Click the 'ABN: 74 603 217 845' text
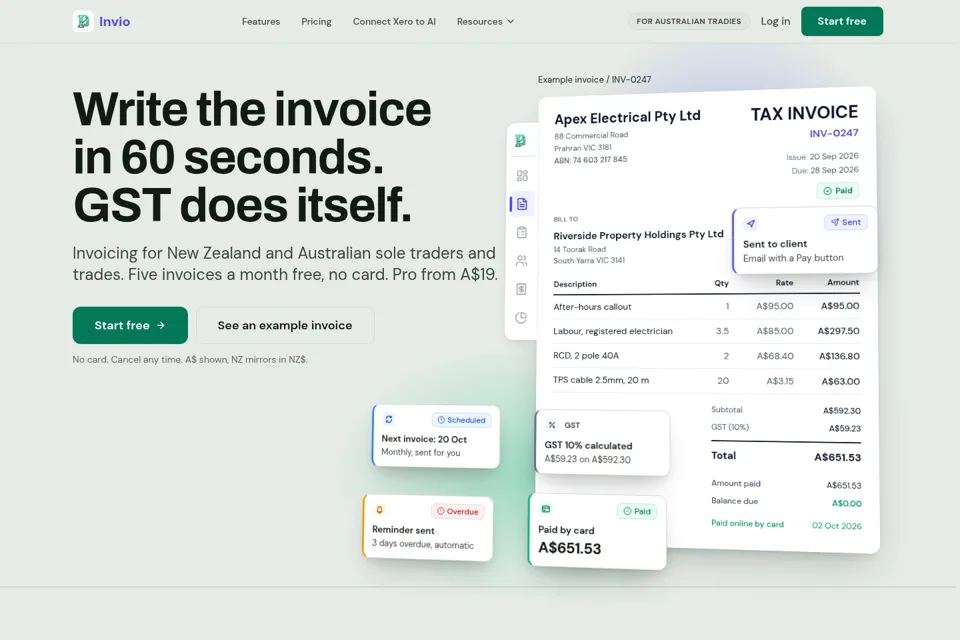 [x=590, y=160]
